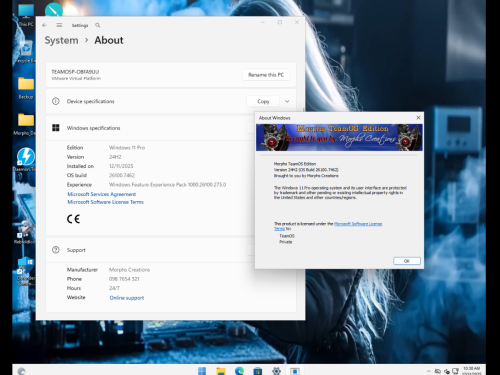Expand the Device specifications chevron
The height and width of the screenshot is (375, 500).
click(x=287, y=101)
